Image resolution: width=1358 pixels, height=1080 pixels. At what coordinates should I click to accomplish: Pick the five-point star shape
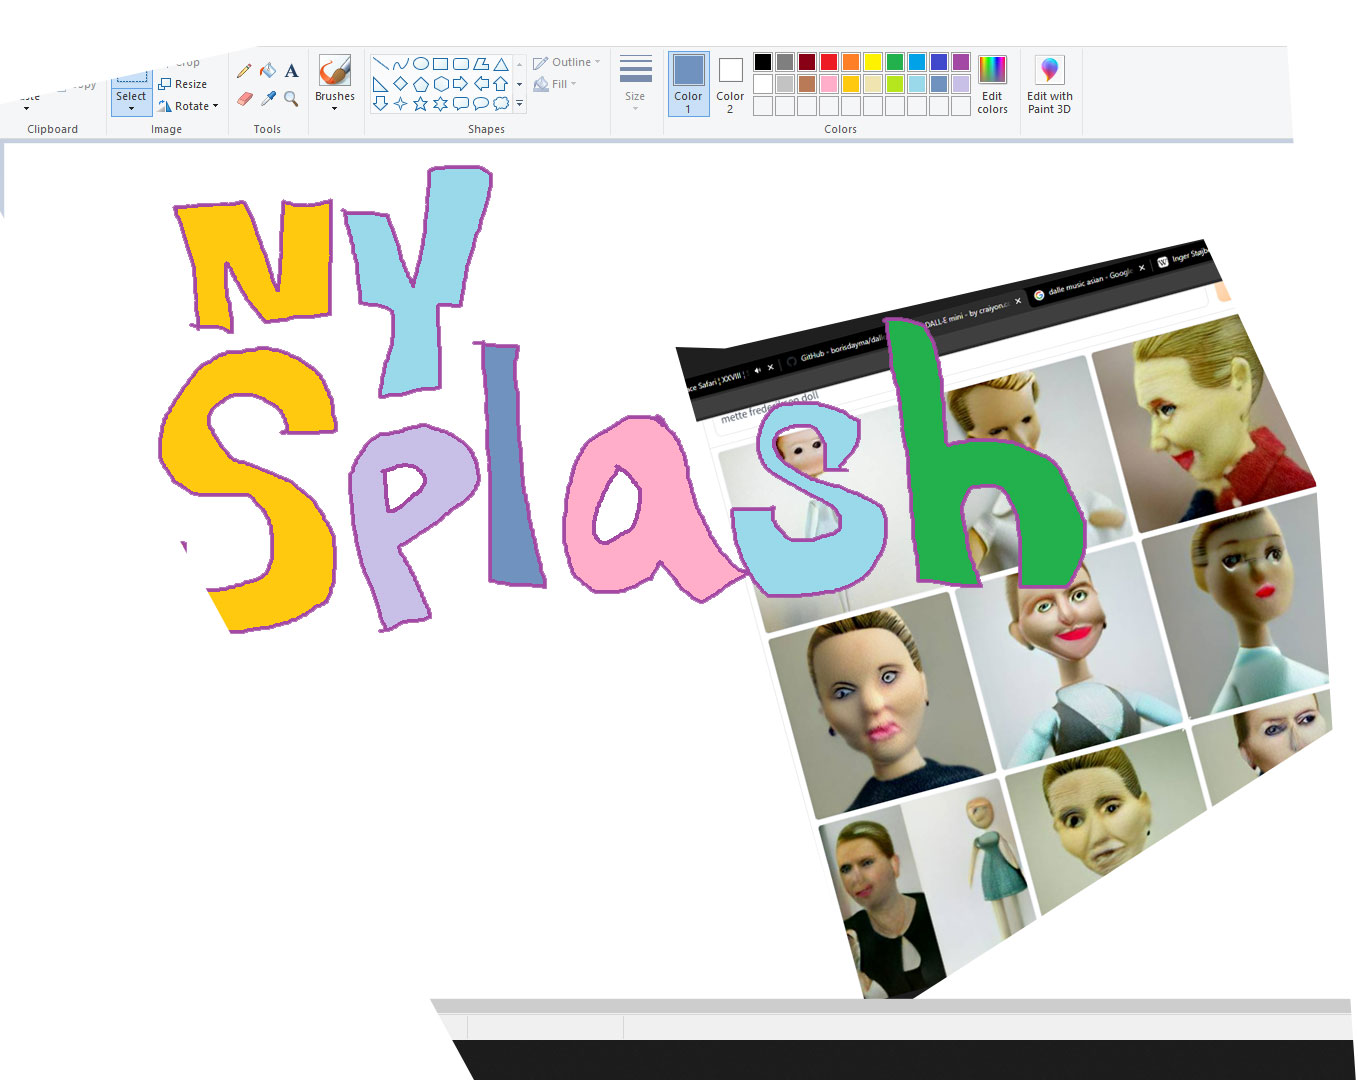click(420, 104)
